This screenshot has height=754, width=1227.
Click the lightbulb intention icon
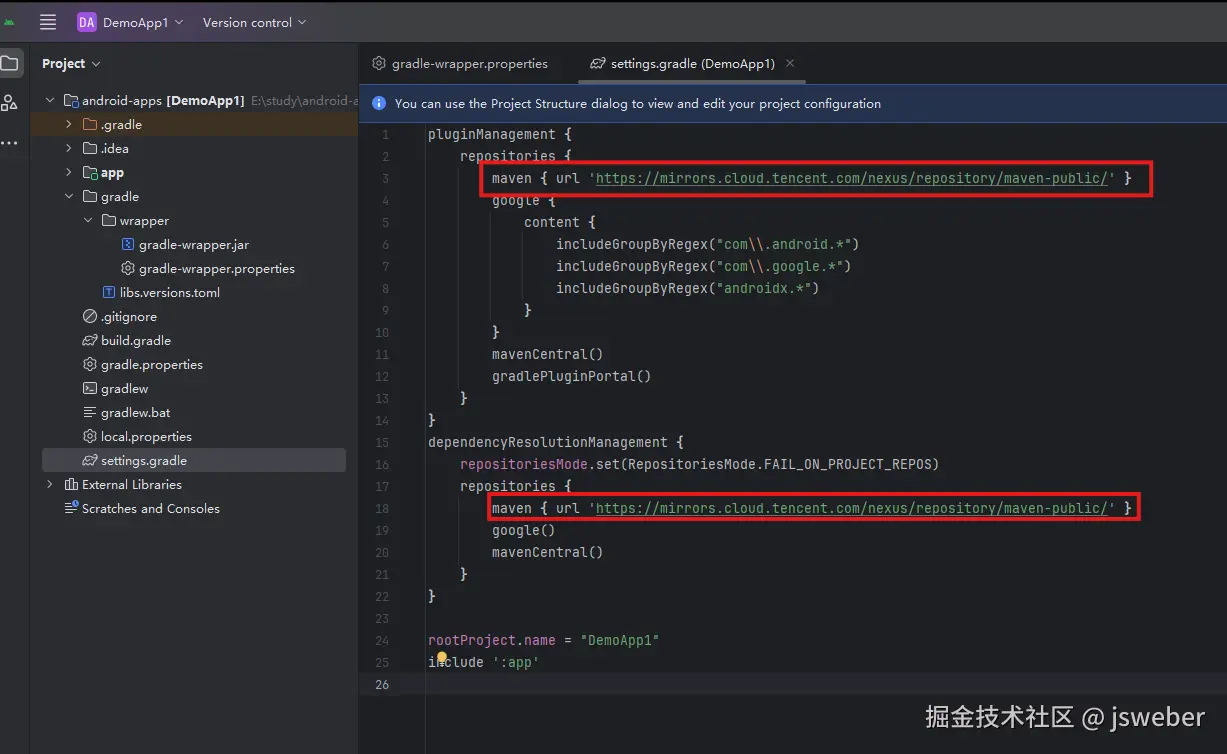(x=441, y=658)
